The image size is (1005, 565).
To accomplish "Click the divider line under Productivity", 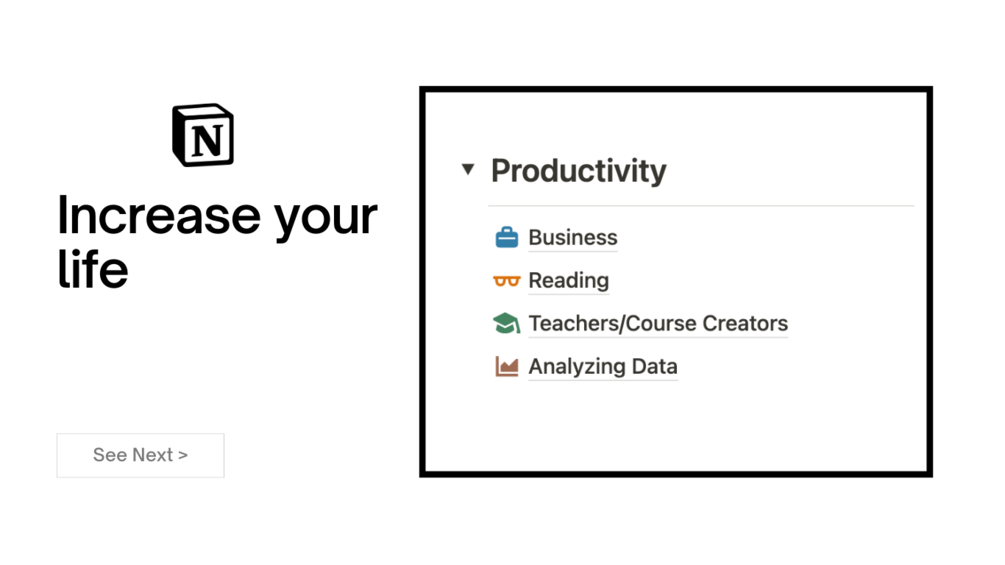I will (x=700, y=206).
